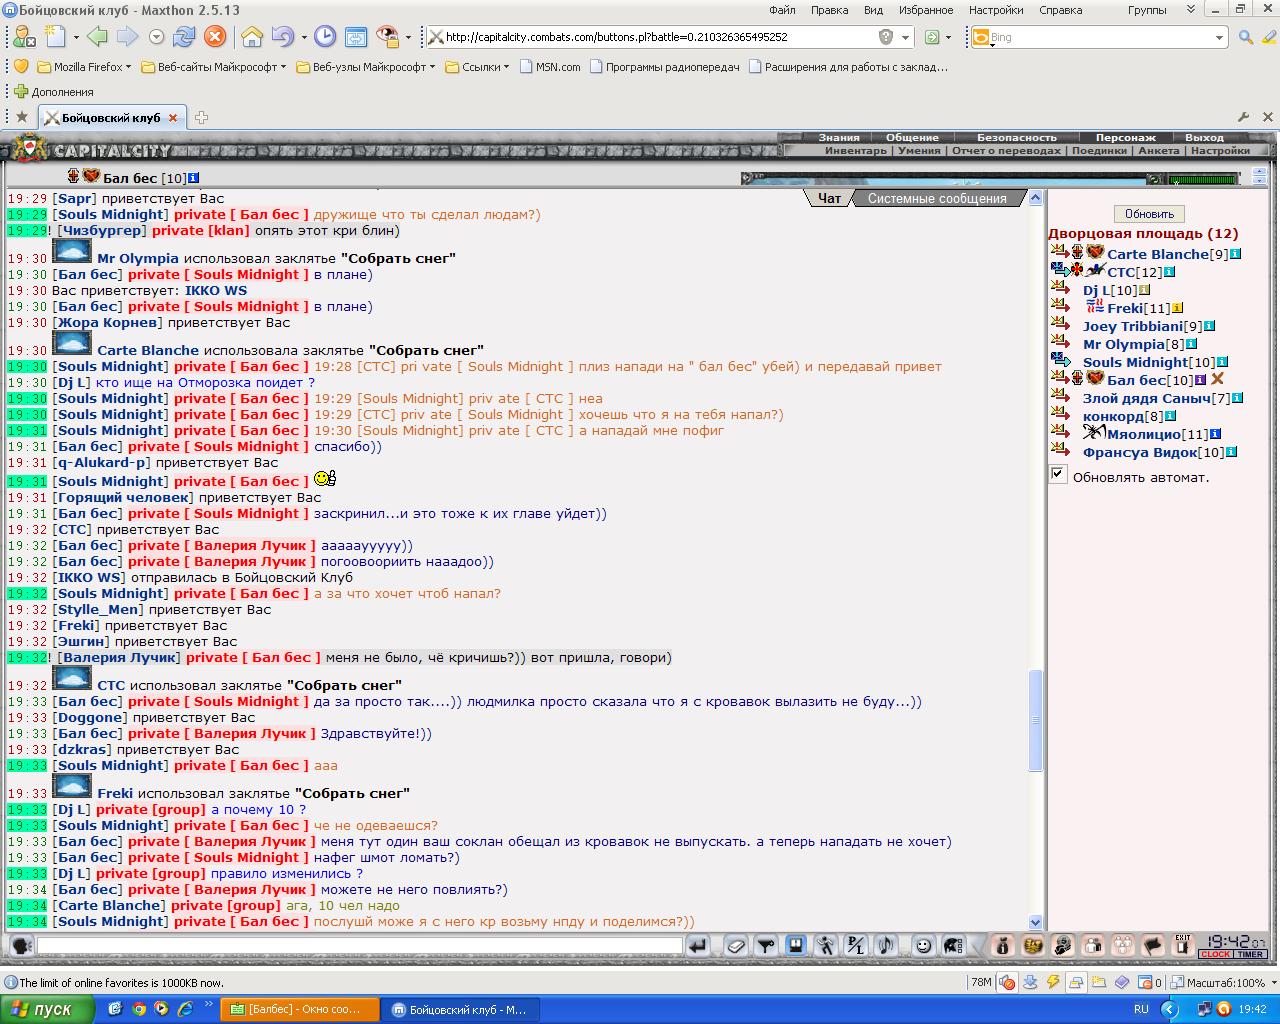Toggle 'Обновлять автомат.' checkbox
The width and height of the screenshot is (1280, 1024).
pos(1058,474)
